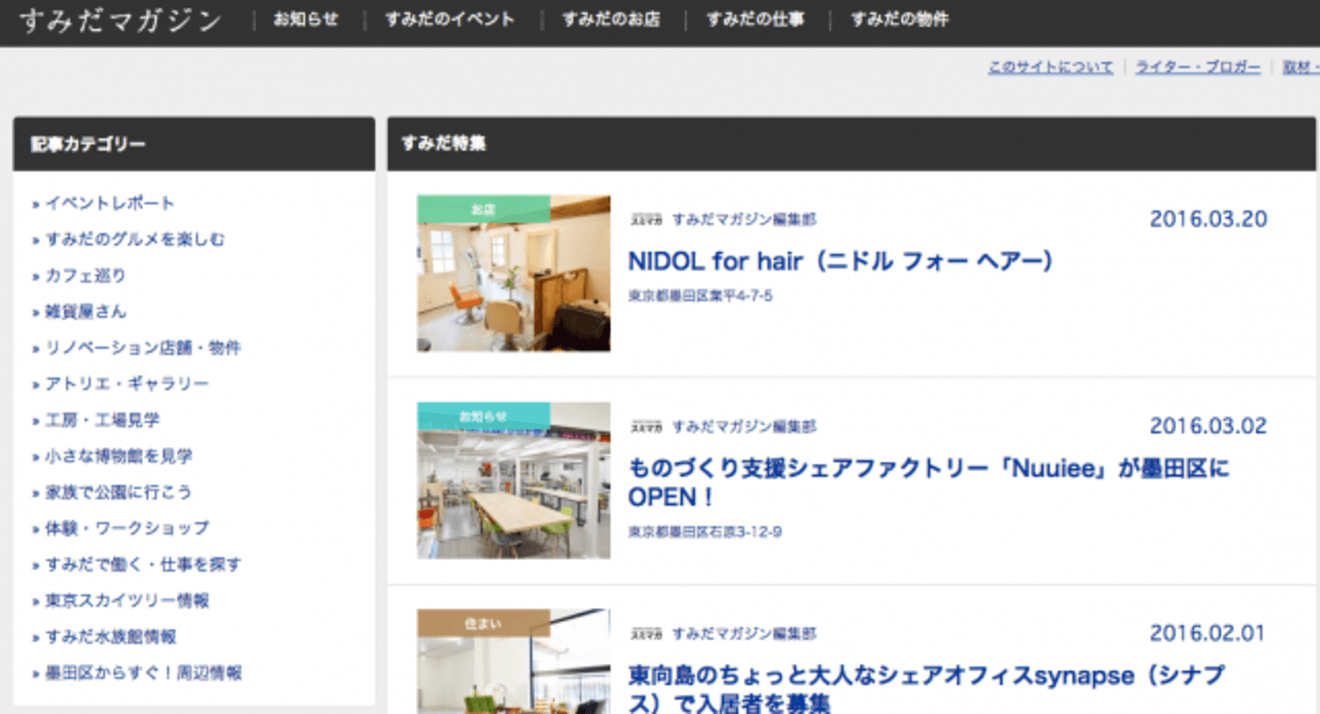Select the イベントレポート category
The image size is (1320, 714).
110,203
